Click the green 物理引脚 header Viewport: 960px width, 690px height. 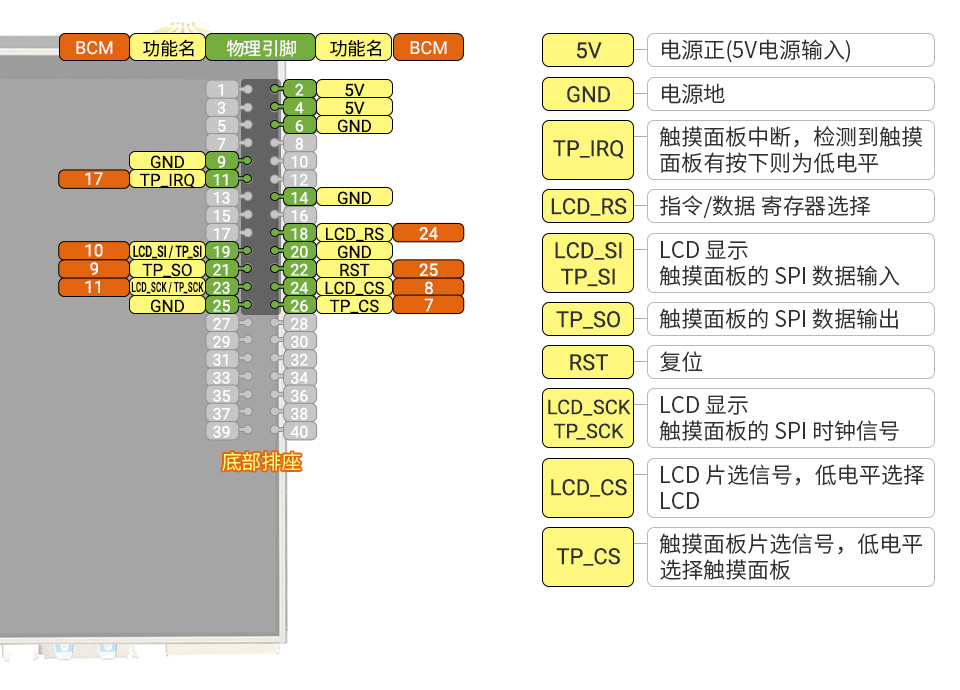260,48
